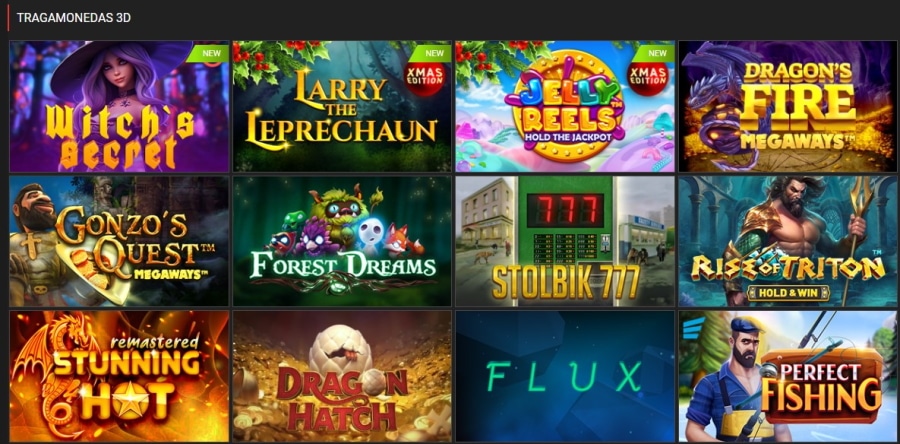This screenshot has width=900, height=444.
Task: Click XMAS Edition ornament on Jelly Reels
Action: point(649,79)
